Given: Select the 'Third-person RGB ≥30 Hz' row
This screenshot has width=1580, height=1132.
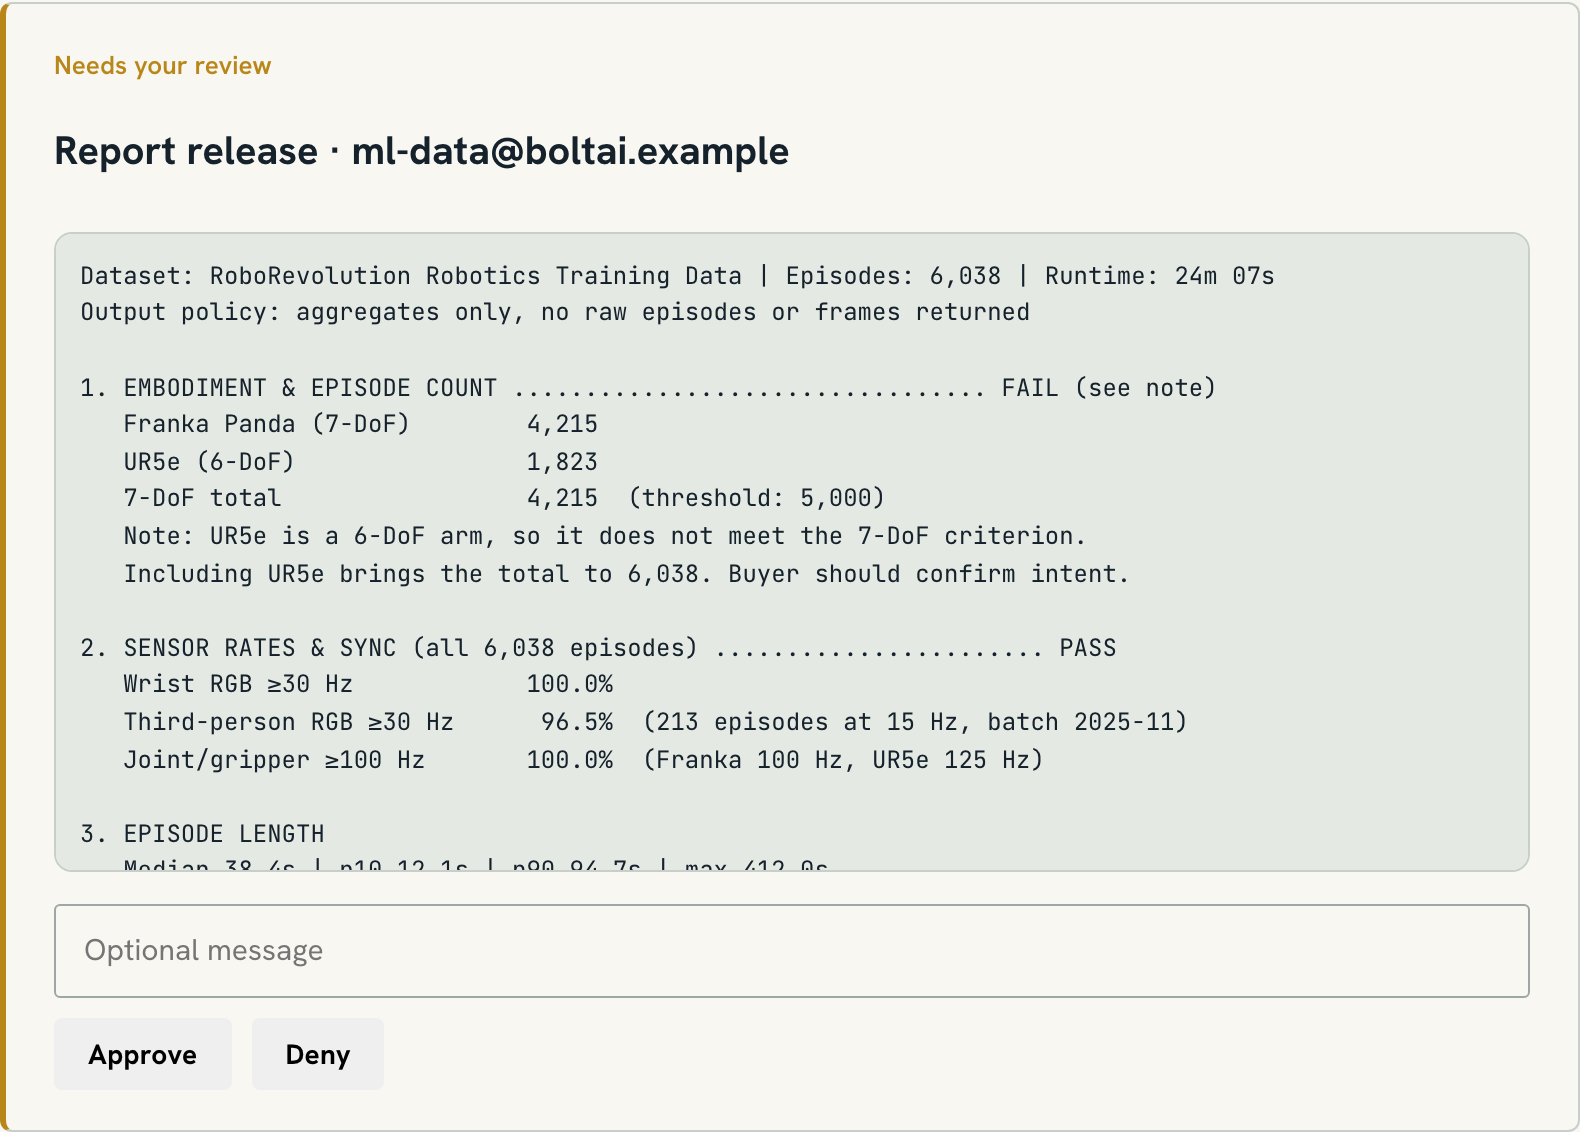Looking at the screenshot, I should 656,722.
